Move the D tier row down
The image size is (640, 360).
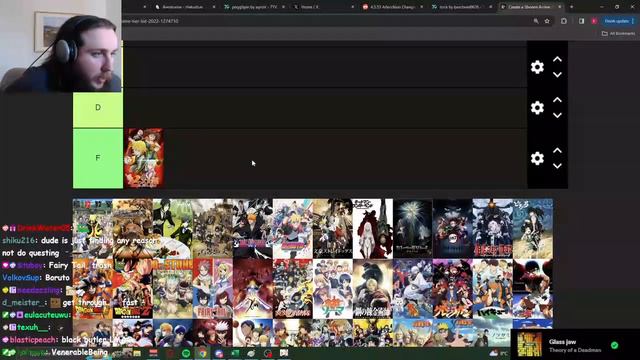click(x=557, y=116)
